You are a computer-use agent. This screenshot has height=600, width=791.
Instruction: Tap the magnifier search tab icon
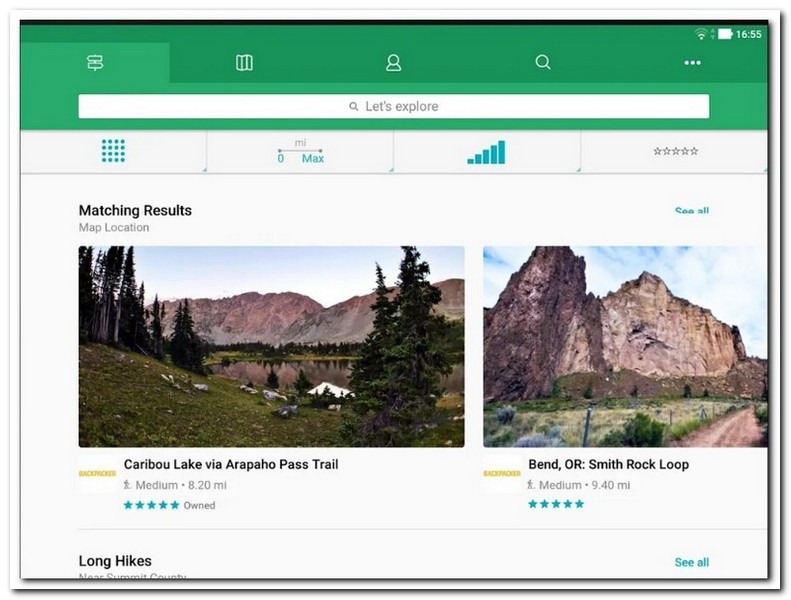(543, 62)
